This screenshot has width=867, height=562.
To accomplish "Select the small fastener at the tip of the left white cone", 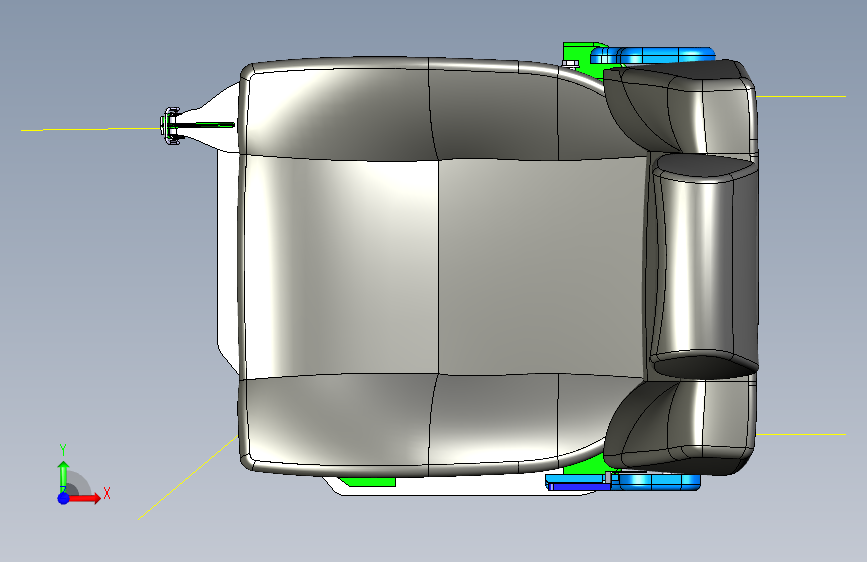I will 170,126.
